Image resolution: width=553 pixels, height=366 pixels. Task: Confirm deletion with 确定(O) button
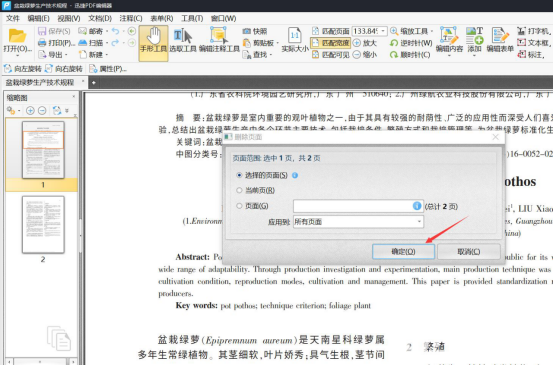(x=403, y=251)
